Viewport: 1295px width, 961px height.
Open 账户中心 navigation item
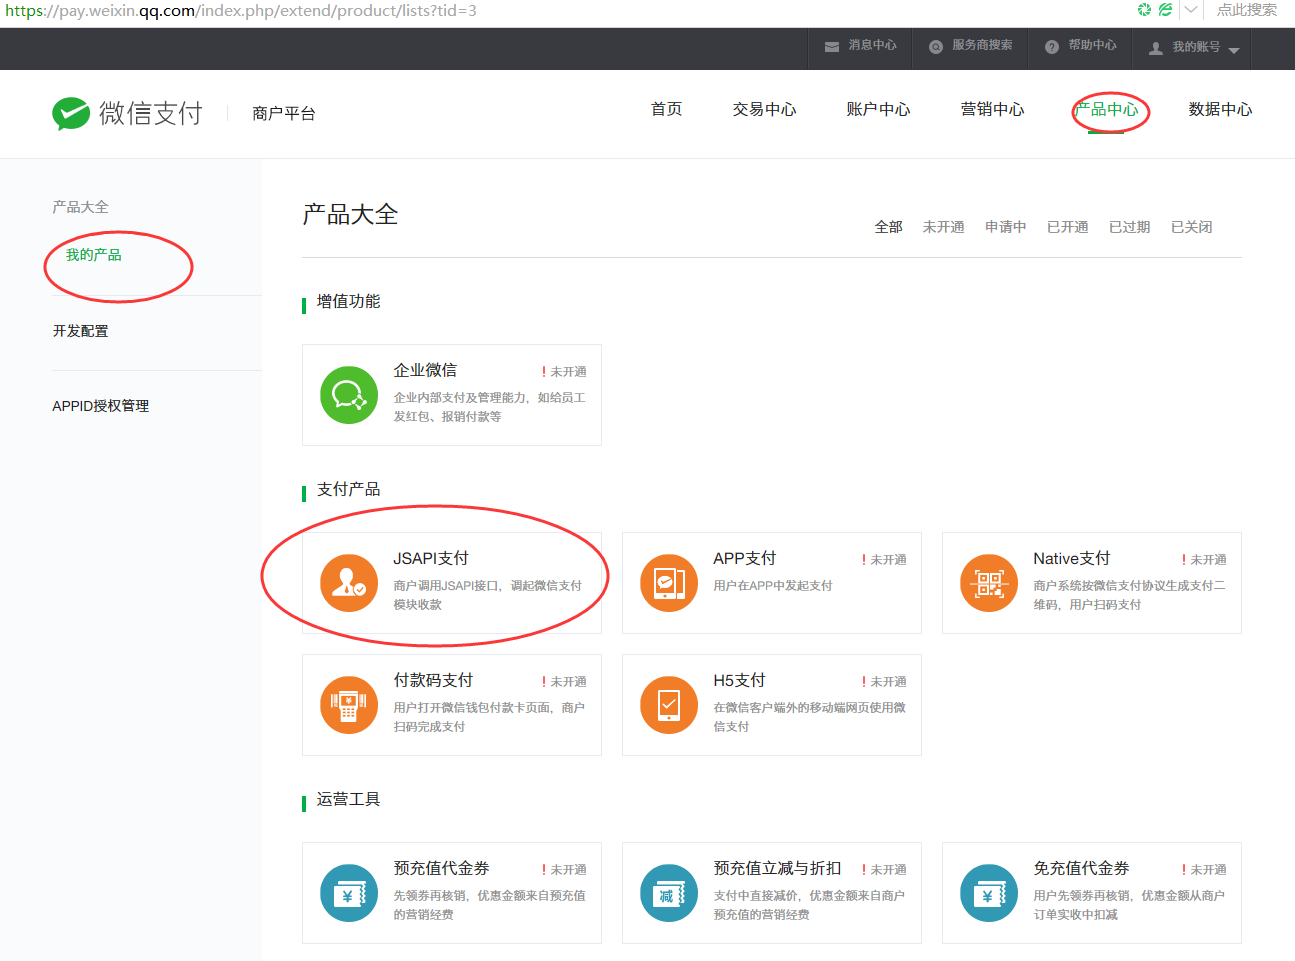(879, 109)
